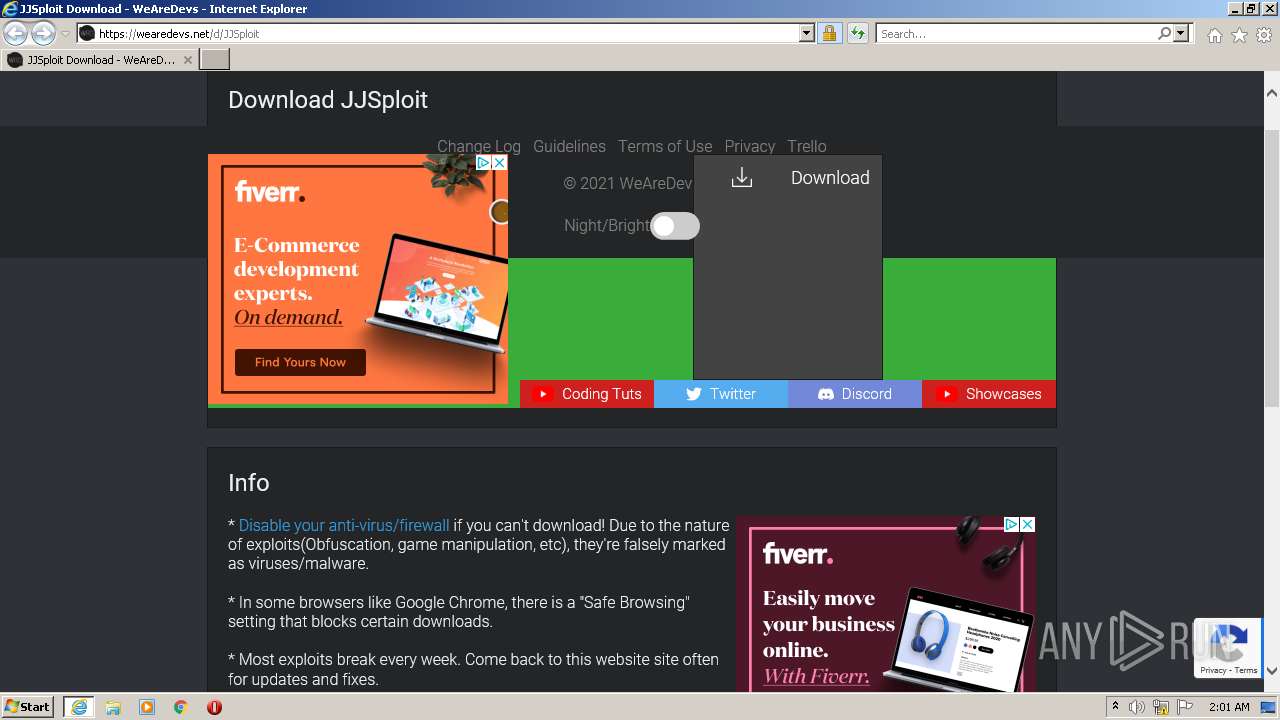Screen dimensions: 1280x720
Task: Click the security lock icon
Action: click(x=829, y=33)
